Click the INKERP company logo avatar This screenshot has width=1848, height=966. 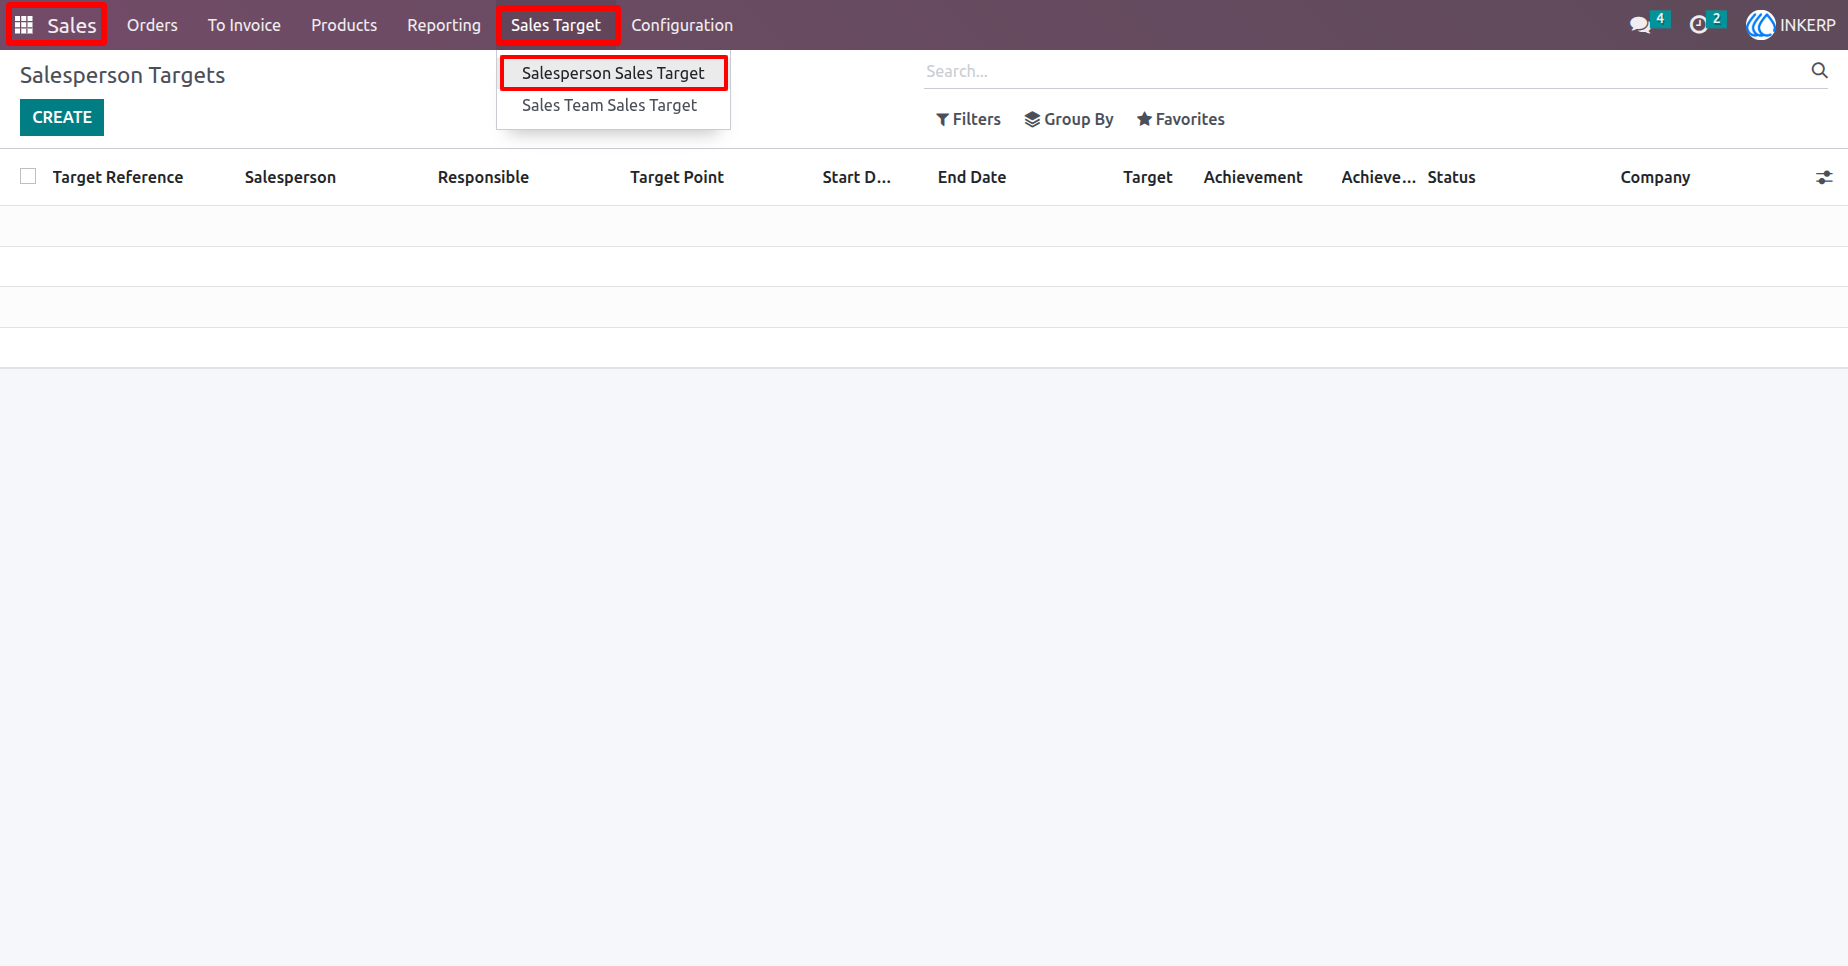click(1760, 25)
